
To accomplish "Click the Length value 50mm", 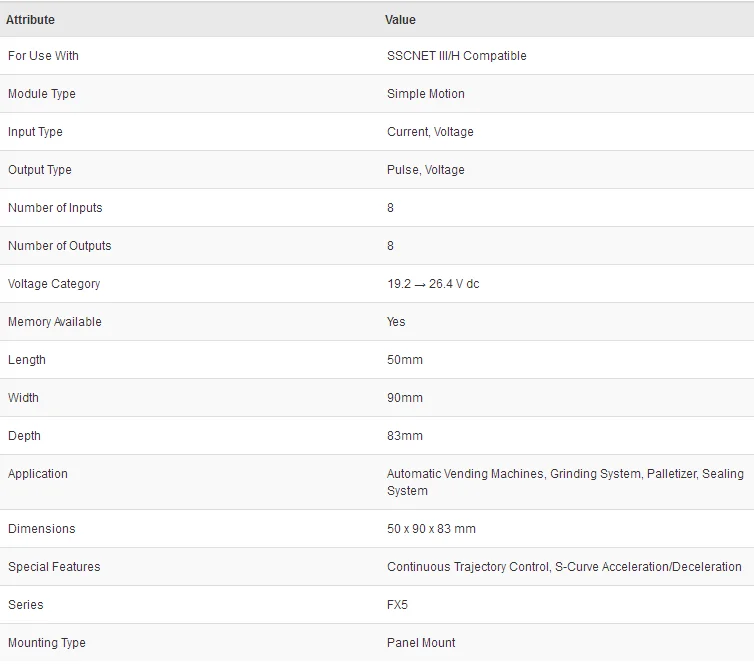I will tap(405, 360).
